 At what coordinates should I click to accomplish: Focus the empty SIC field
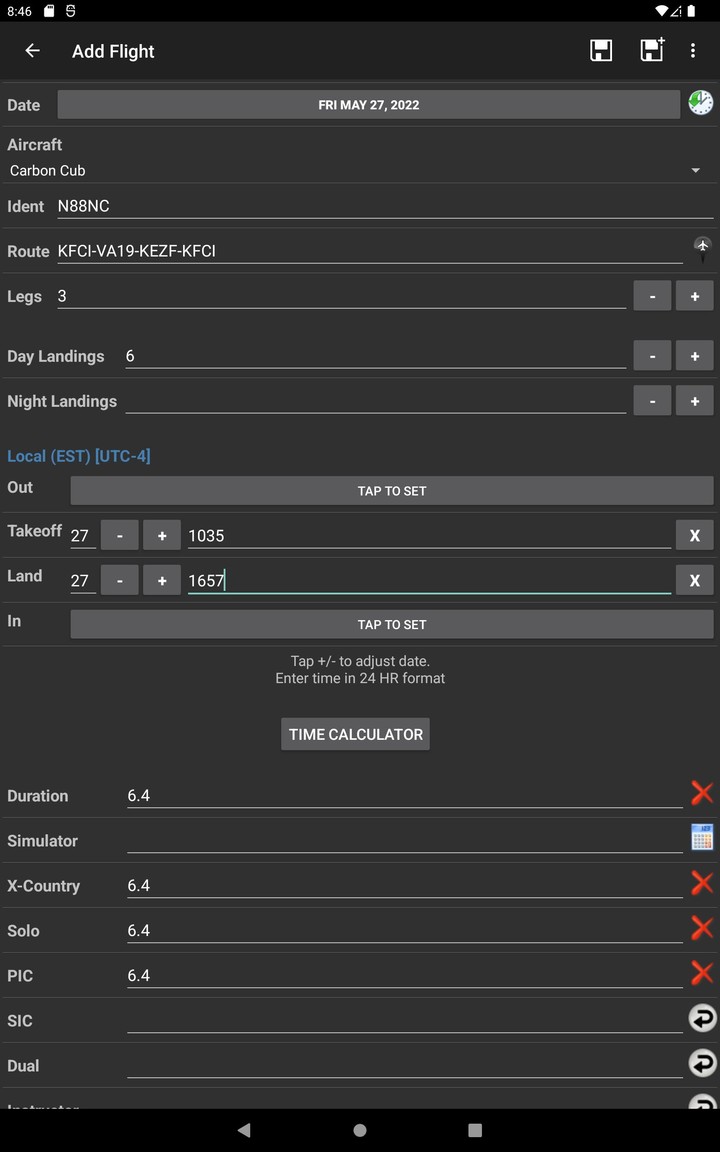tap(405, 1020)
